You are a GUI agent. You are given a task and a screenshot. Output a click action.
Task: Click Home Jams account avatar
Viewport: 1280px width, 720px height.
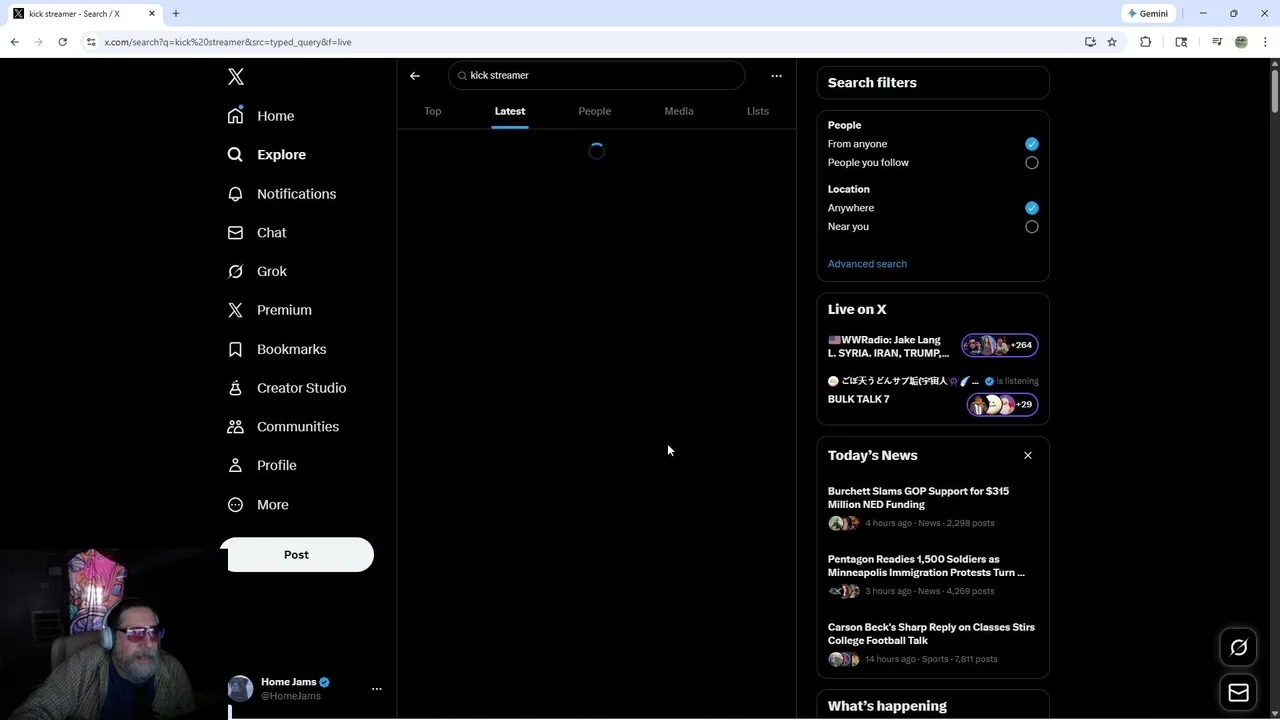click(240, 689)
